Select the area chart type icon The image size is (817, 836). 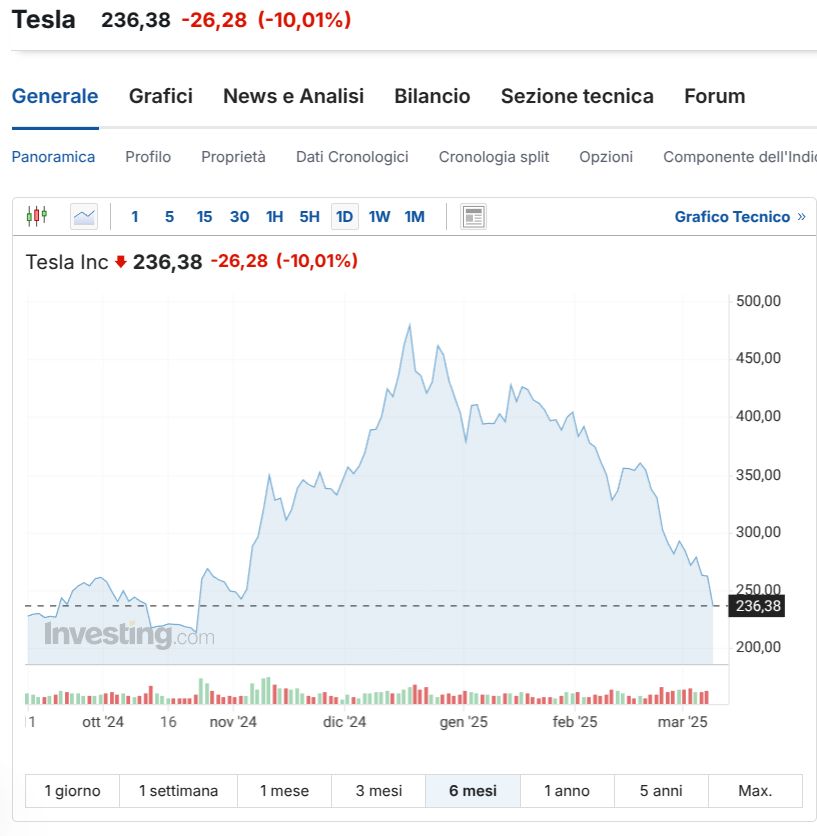[84, 216]
